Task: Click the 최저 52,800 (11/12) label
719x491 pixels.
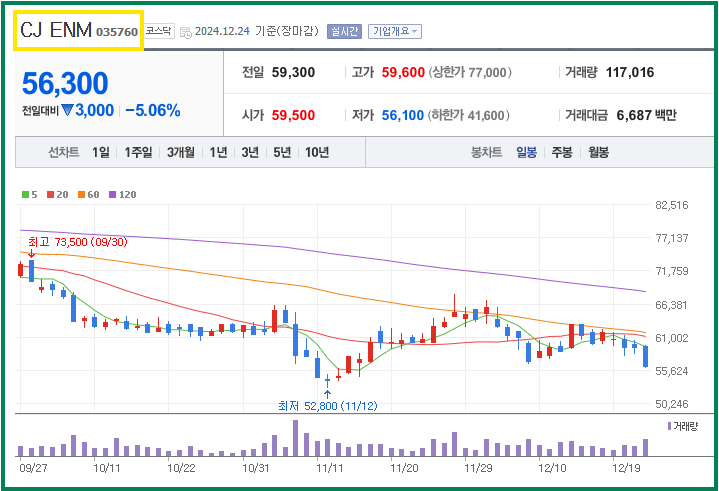Action: click(x=327, y=406)
